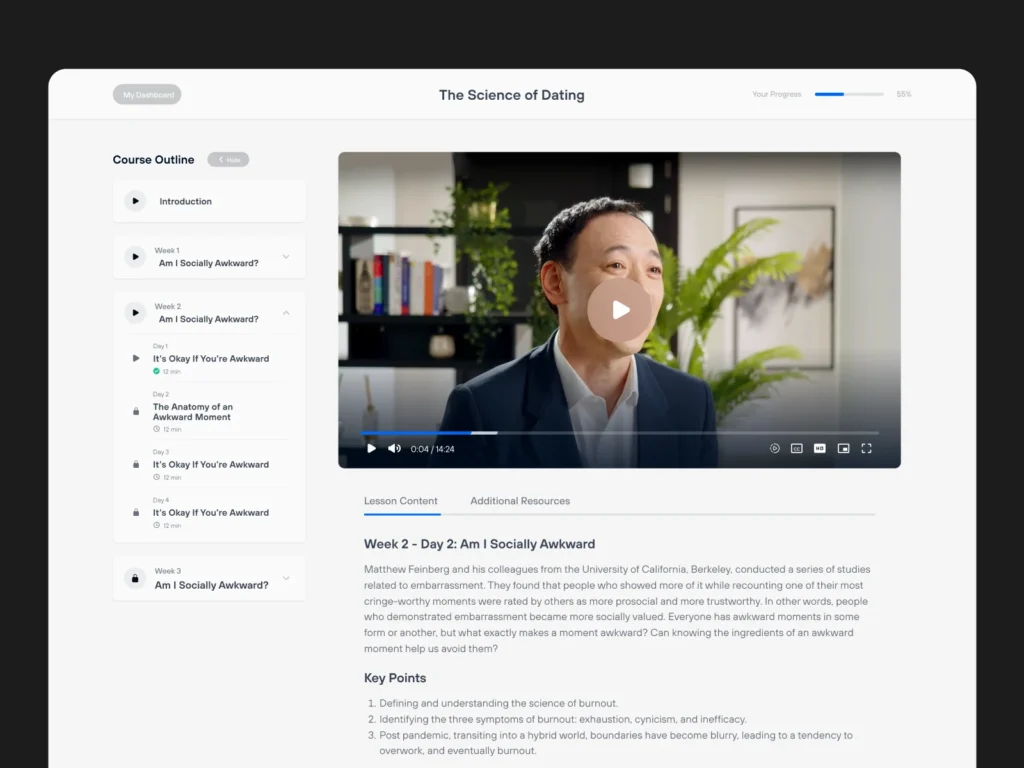
Task: Expand the Week 1 section chevron
Action: [x=286, y=257]
